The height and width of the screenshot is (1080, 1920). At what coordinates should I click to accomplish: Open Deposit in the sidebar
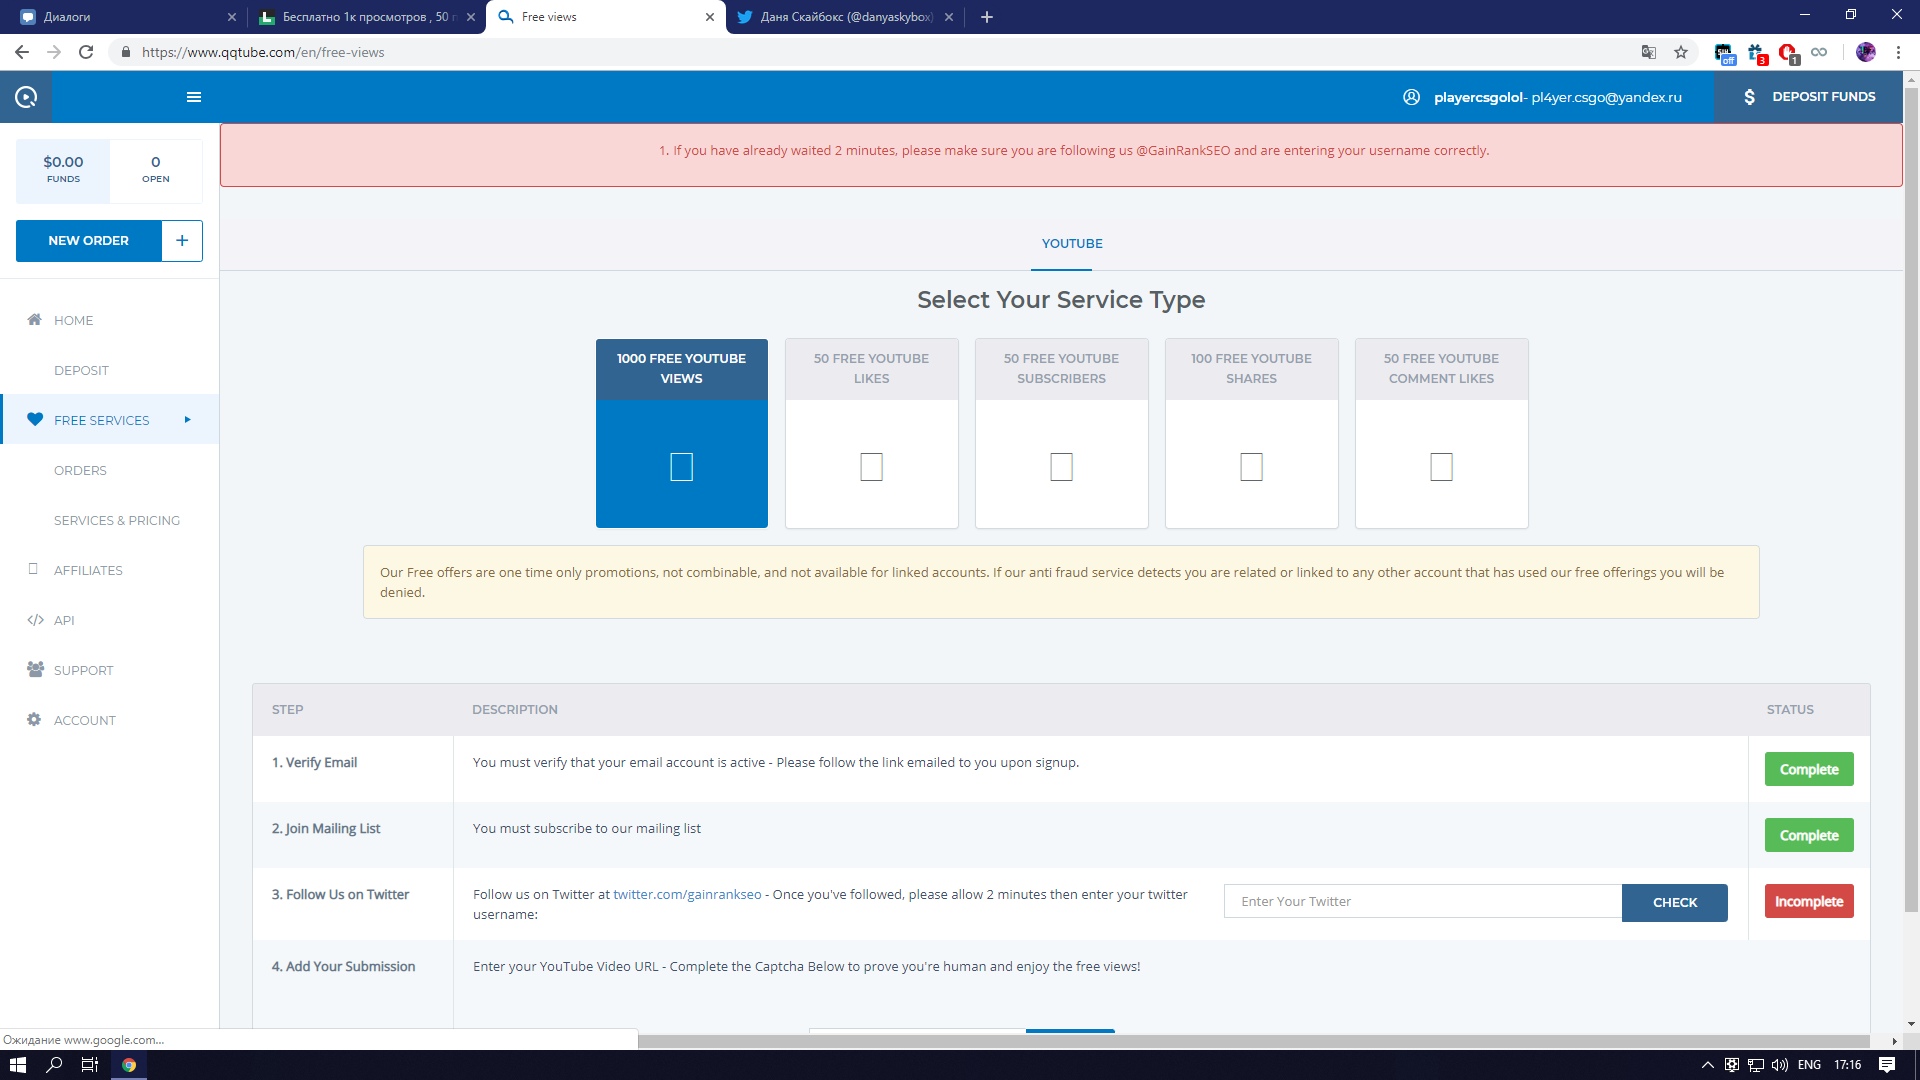coord(81,370)
